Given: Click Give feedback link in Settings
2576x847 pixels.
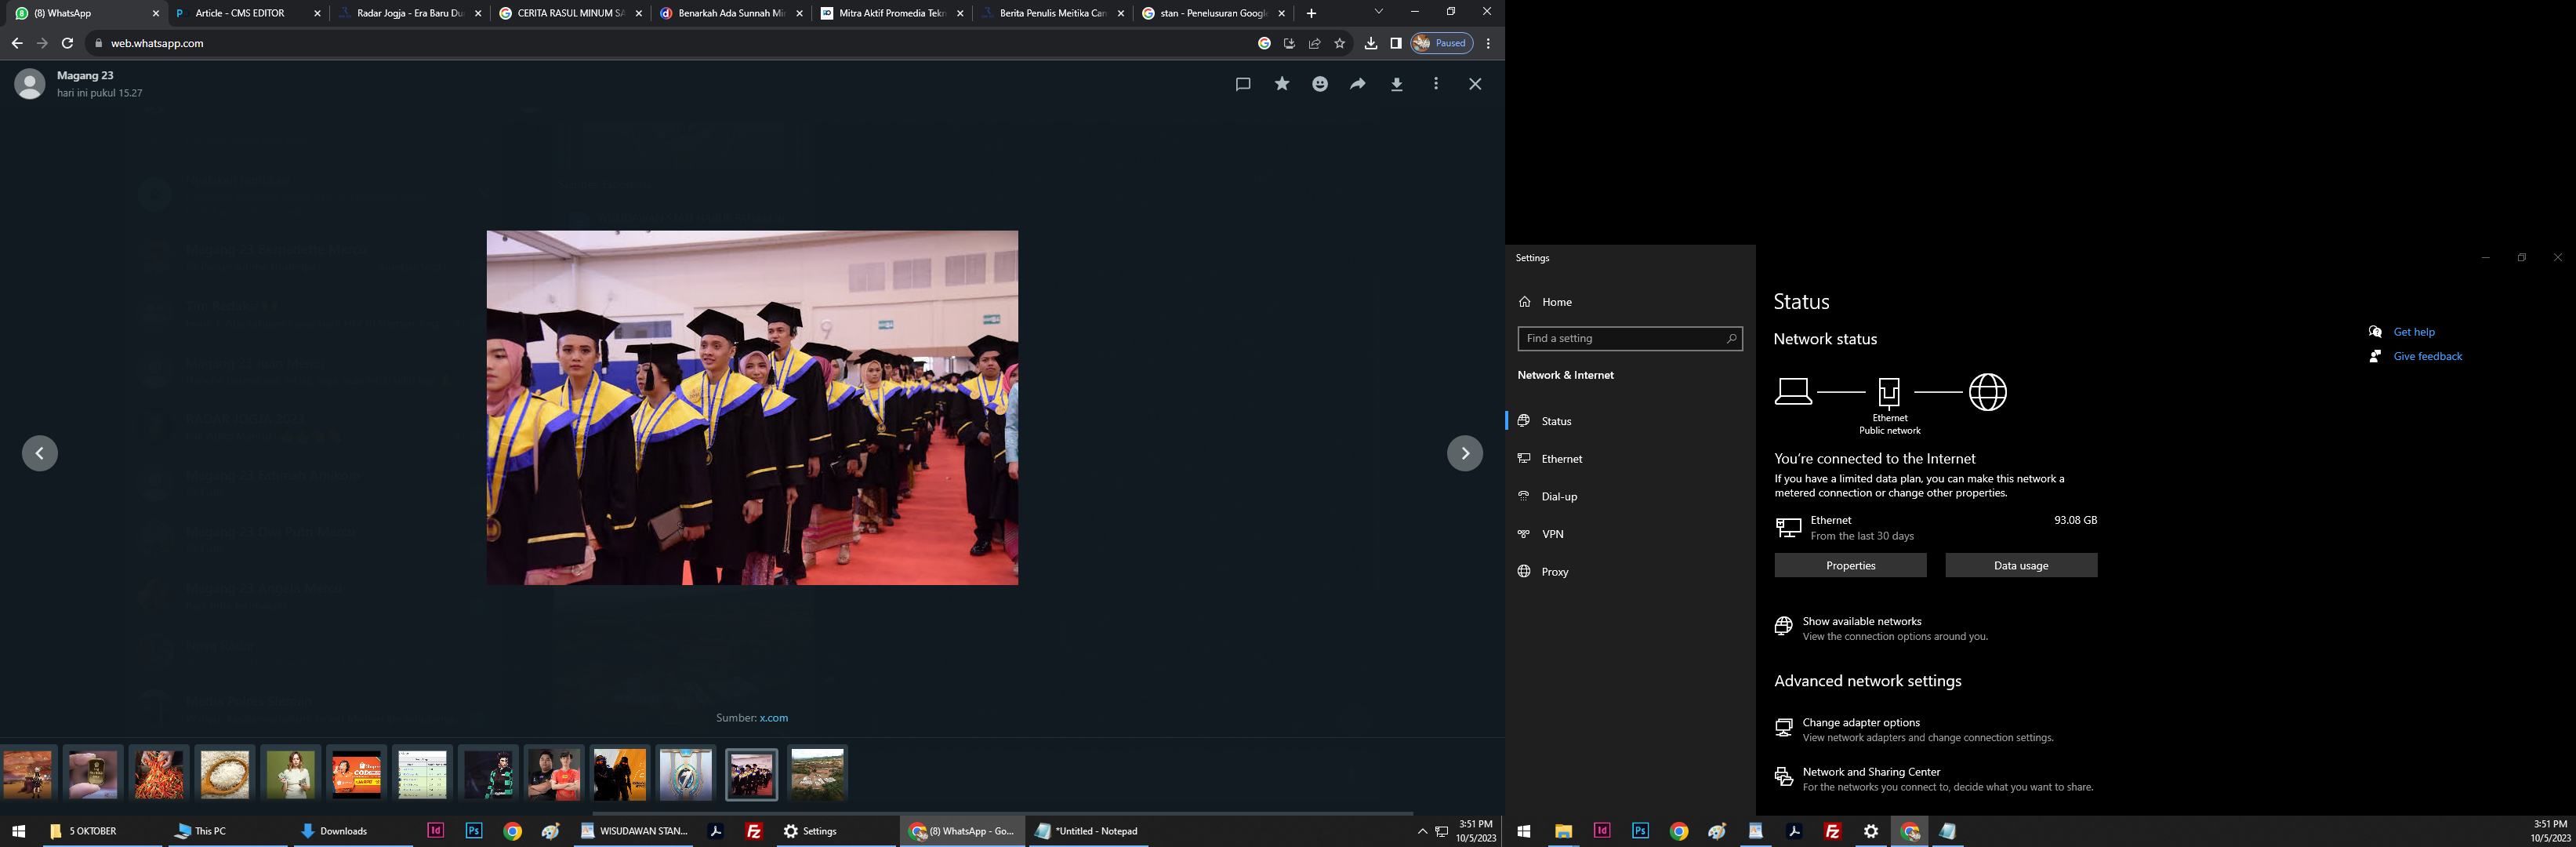Looking at the screenshot, I should (x=2427, y=356).
